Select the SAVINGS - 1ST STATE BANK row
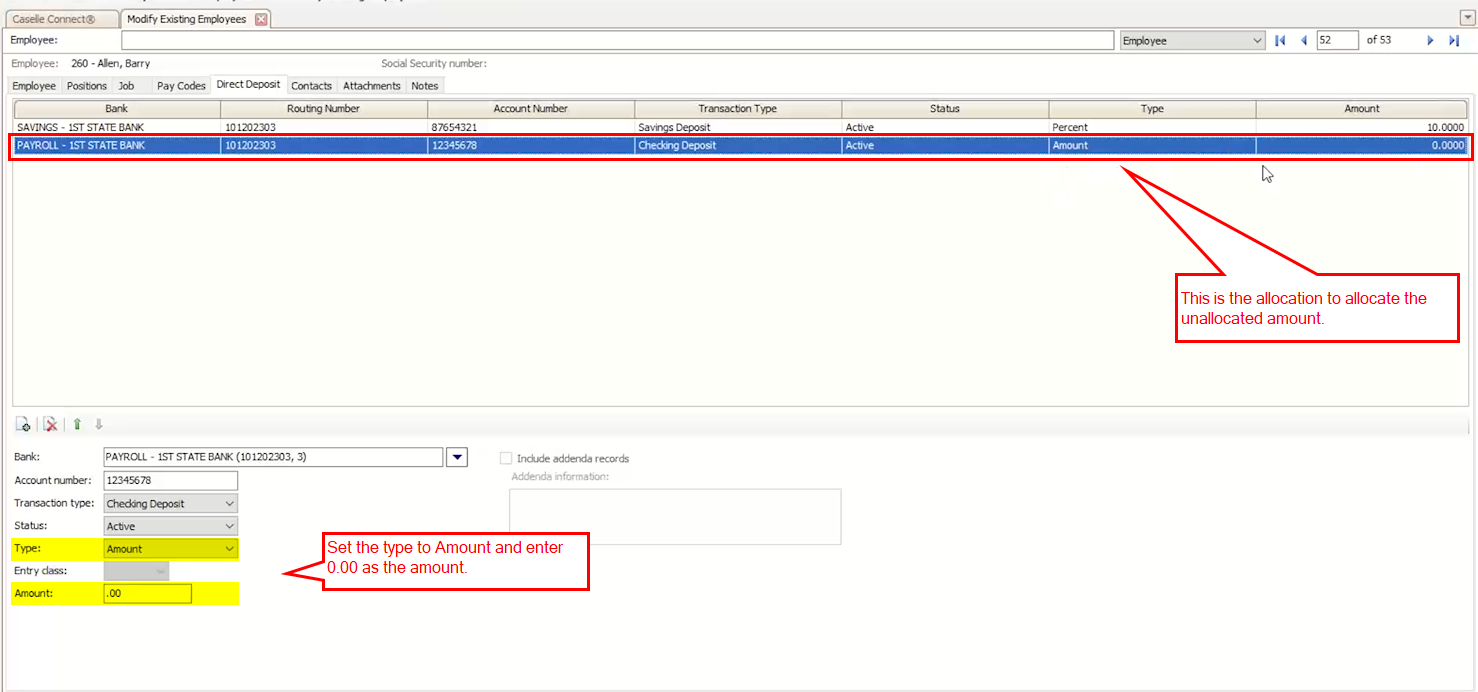This screenshot has height=692, width=1478. coord(116,127)
